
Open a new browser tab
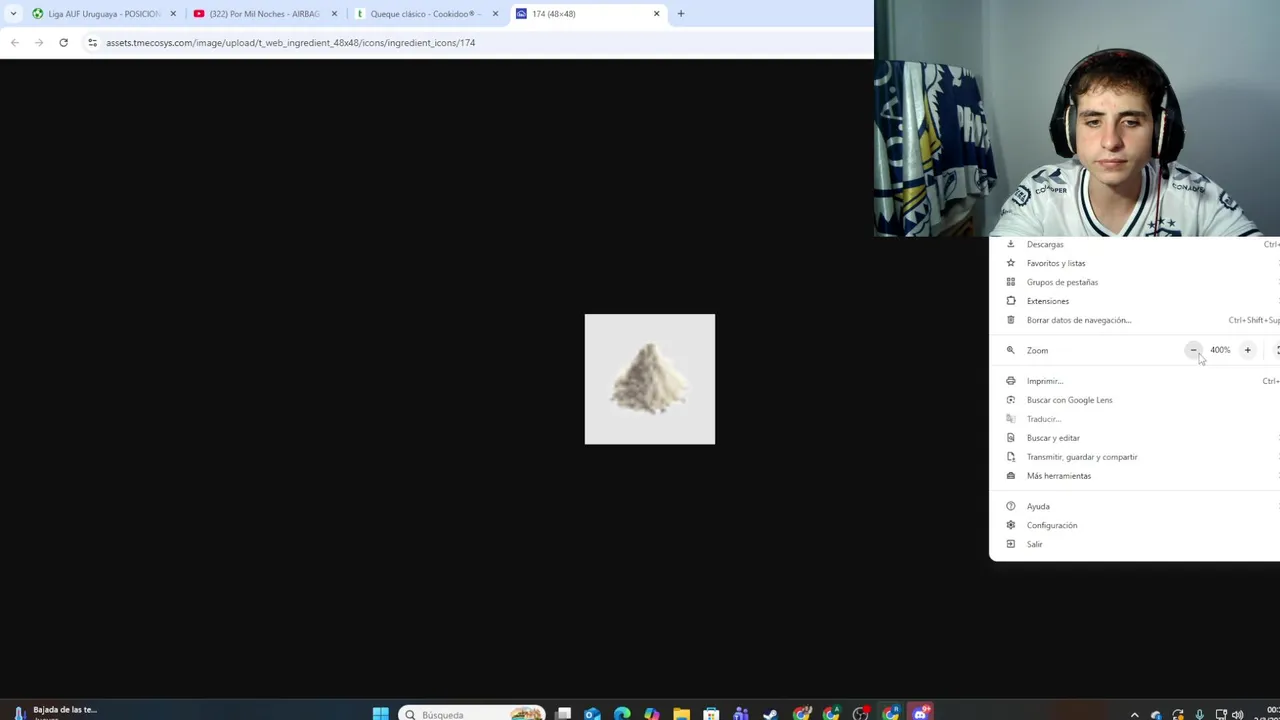click(x=681, y=14)
